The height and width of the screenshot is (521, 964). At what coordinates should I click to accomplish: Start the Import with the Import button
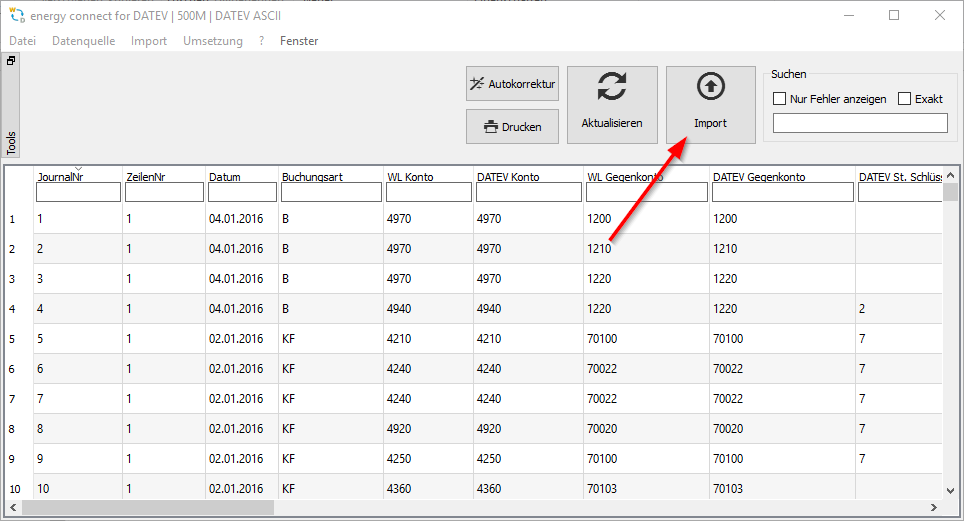coord(711,105)
